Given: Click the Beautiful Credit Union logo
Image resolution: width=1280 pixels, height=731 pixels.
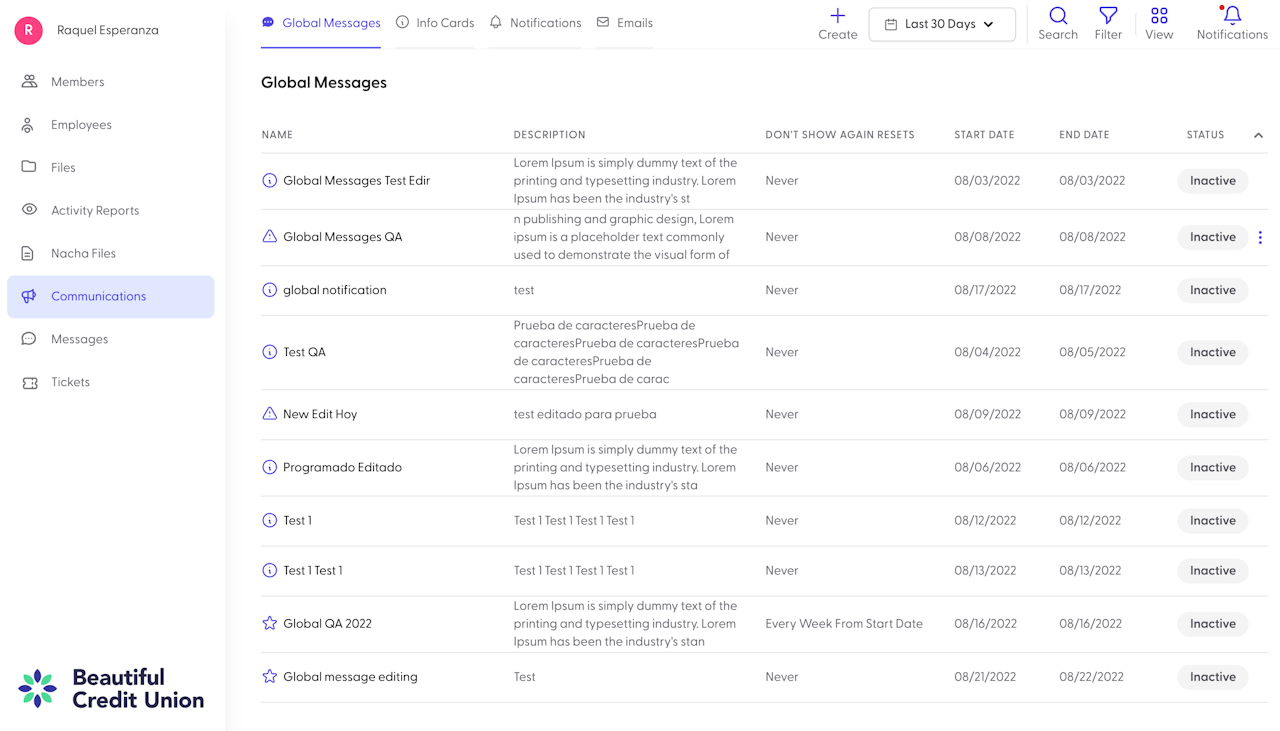Looking at the screenshot, I should [x=111, y=688].
